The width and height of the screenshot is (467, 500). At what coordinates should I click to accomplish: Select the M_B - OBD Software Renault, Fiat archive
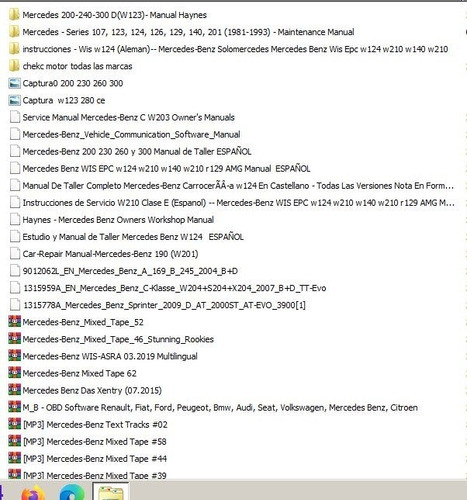click(x=220, y=407)
